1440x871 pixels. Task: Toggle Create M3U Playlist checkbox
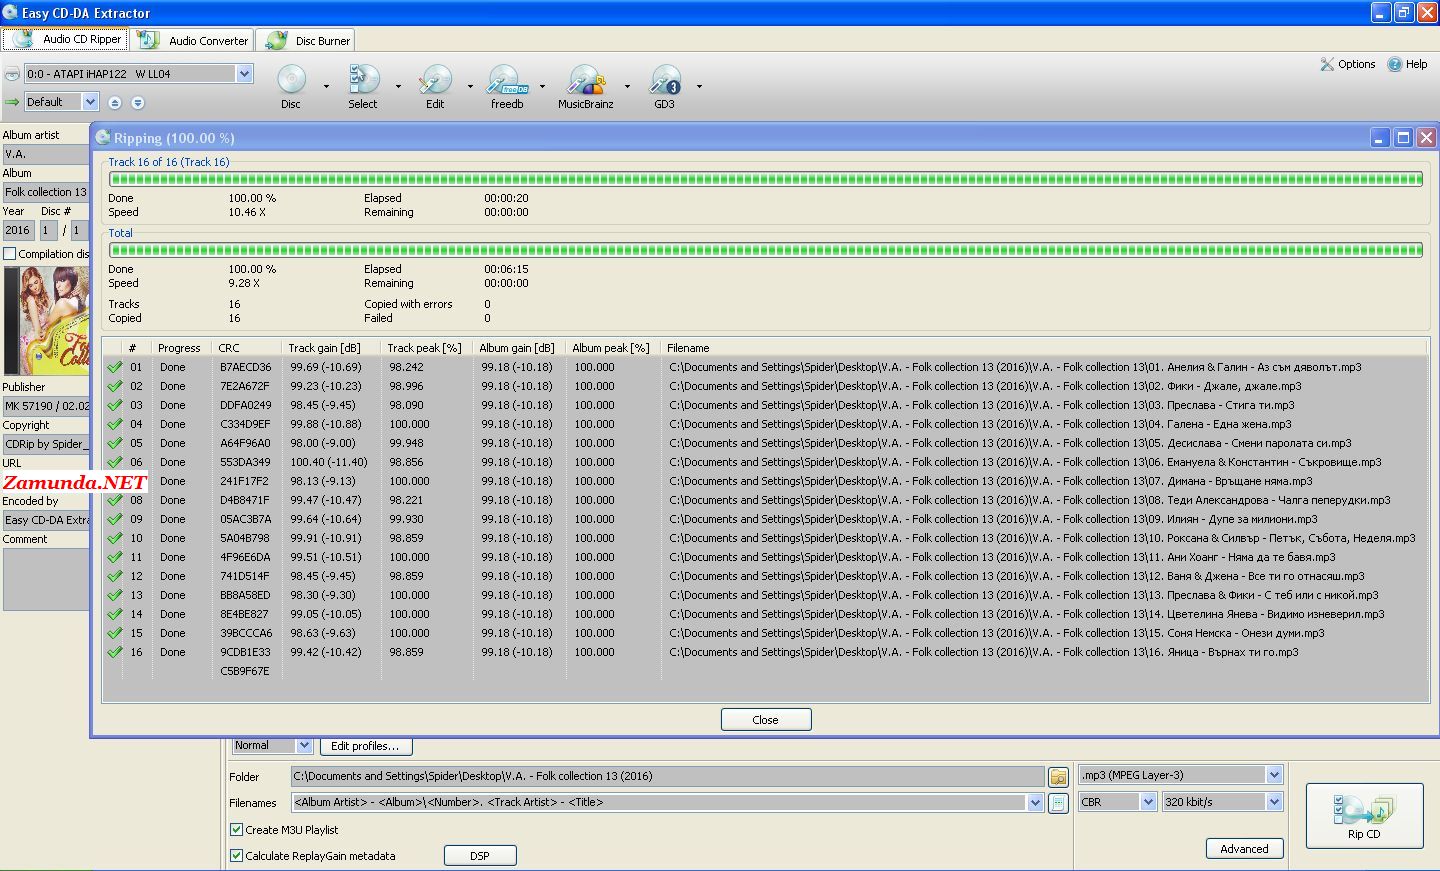[x=237, y=830]
